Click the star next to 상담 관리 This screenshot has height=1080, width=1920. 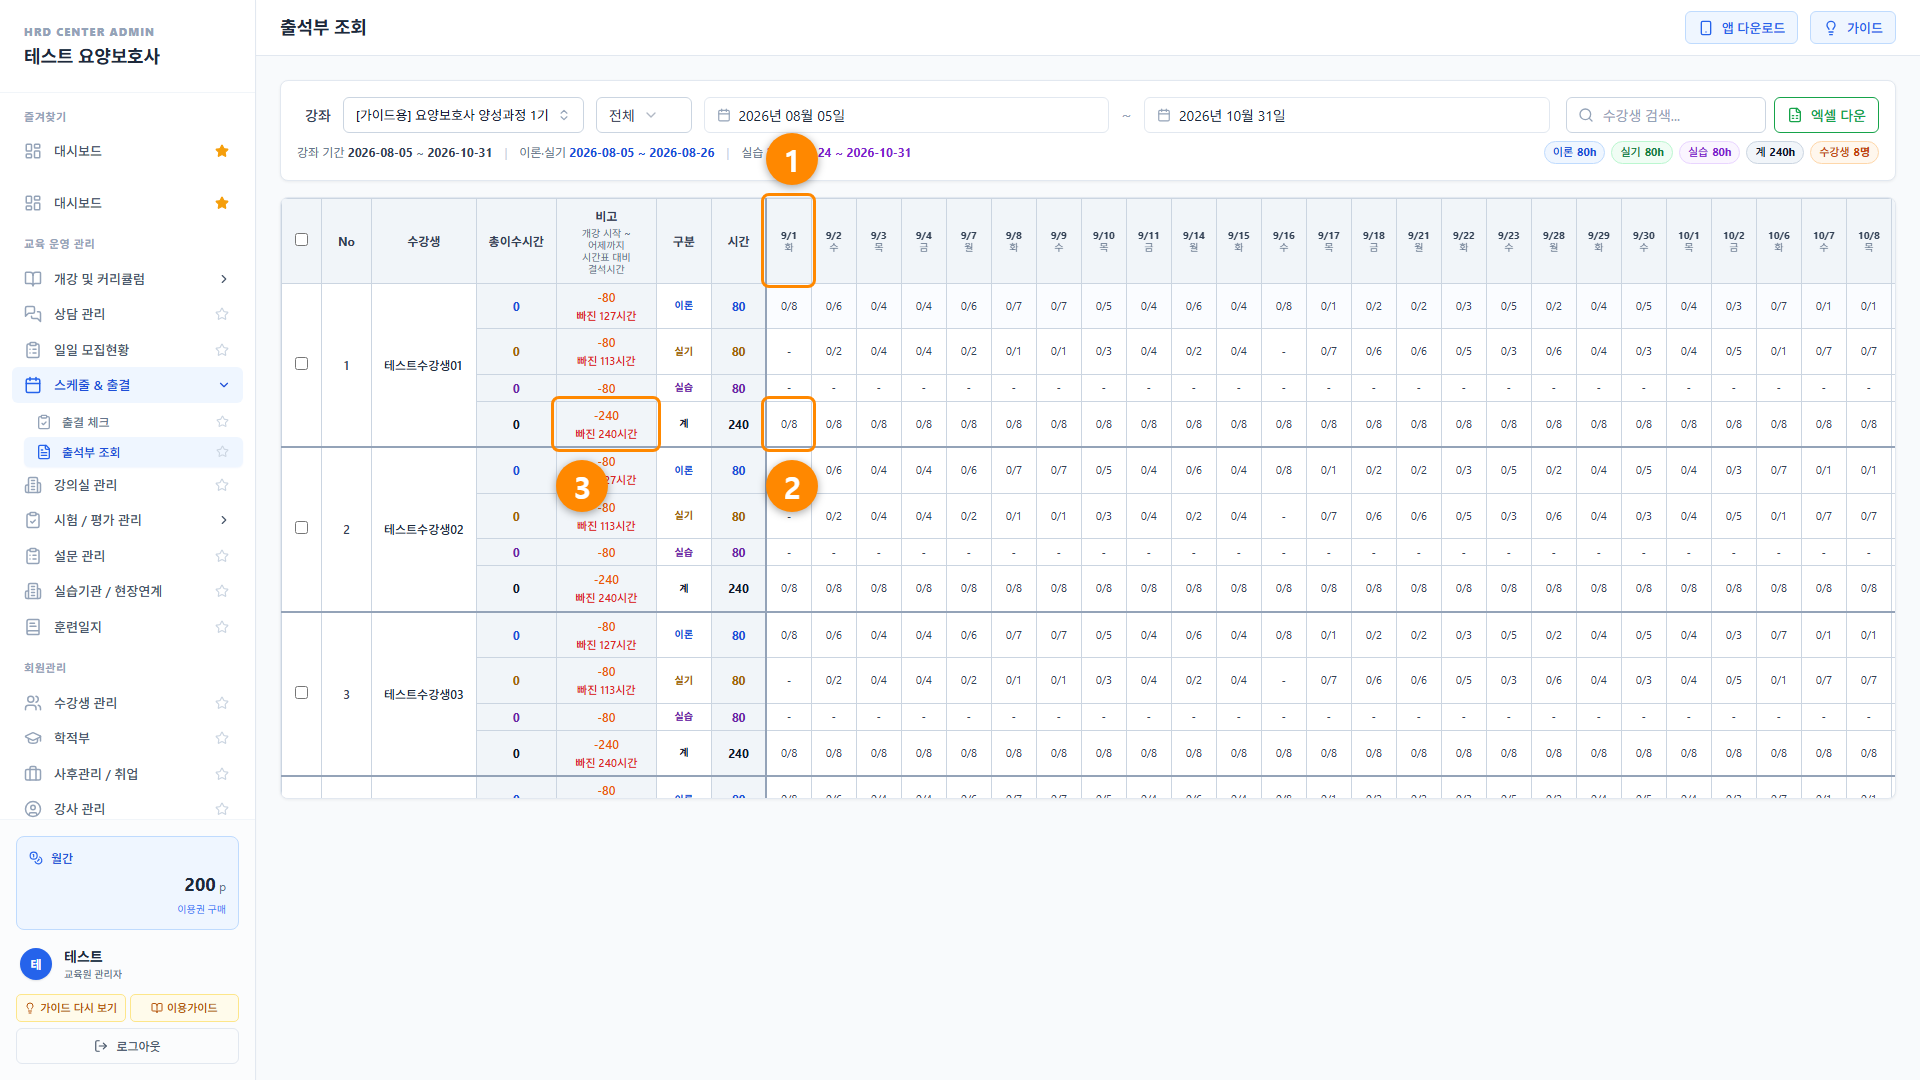[222, 314]
